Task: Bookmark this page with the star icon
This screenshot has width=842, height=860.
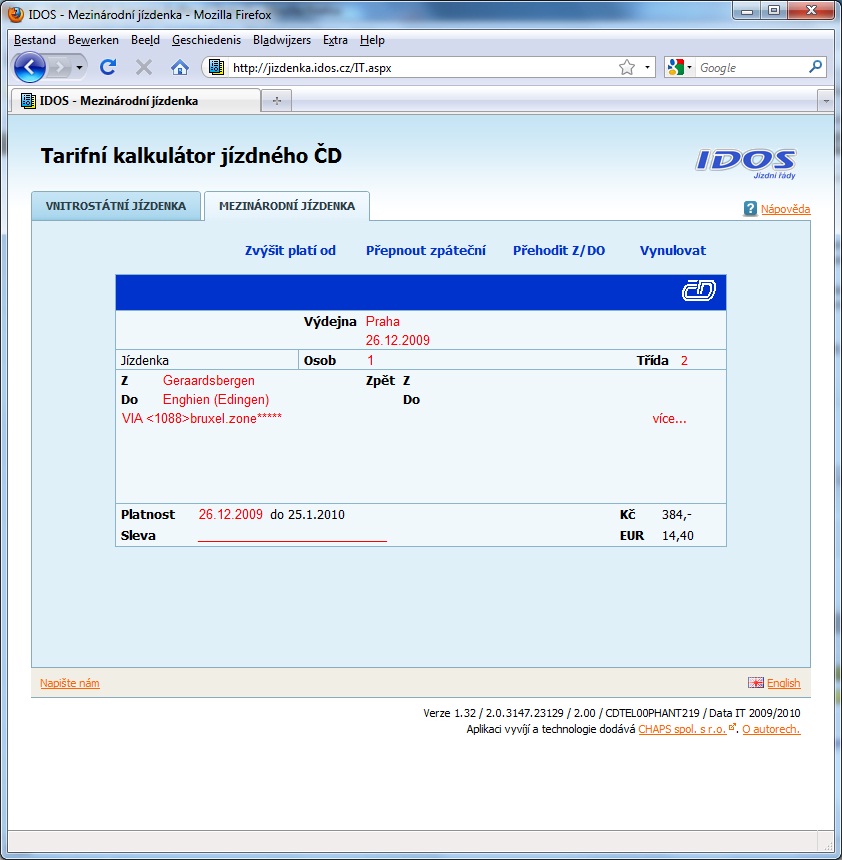Action: point(626,67)
